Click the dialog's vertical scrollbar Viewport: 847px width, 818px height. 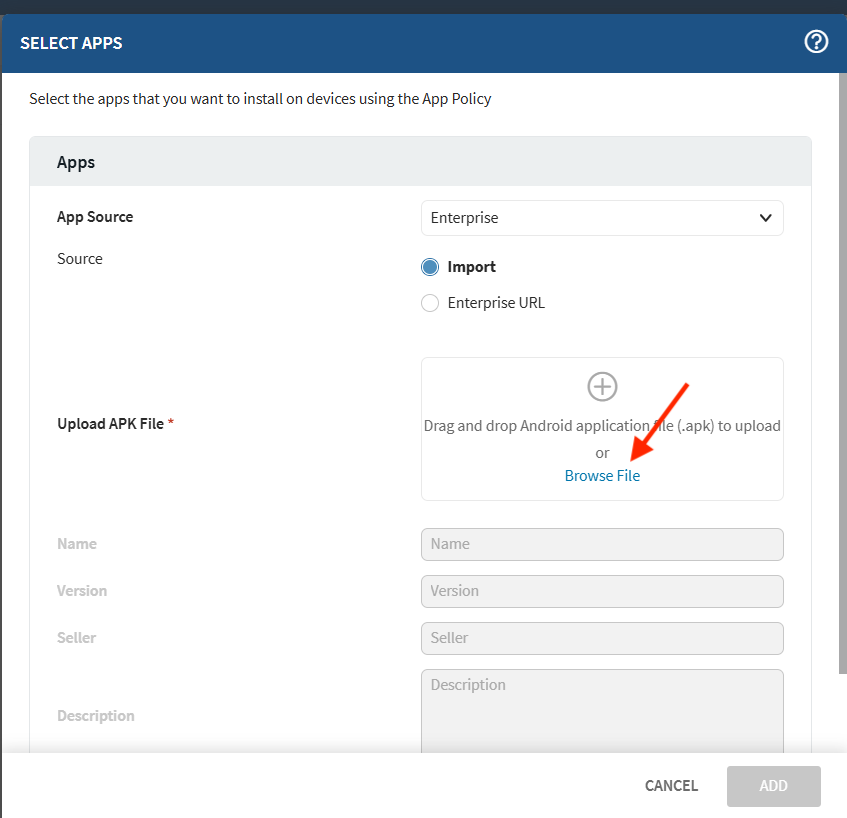[840, 400]
